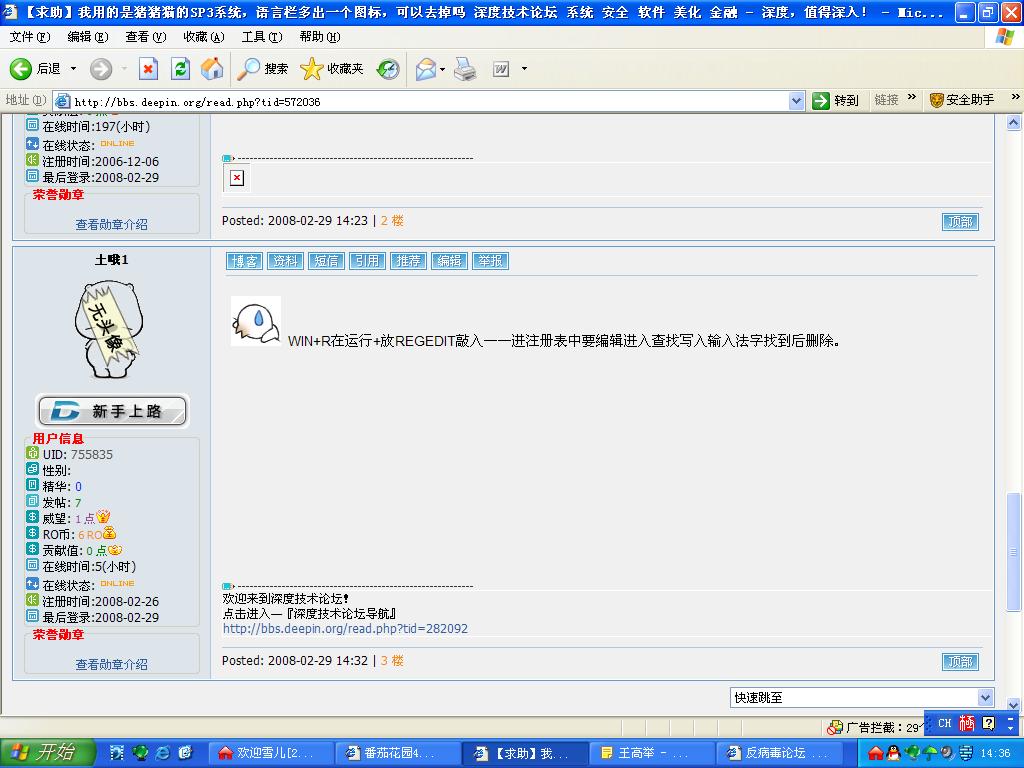Open mail options dropdown arrow

pyautogui.click(x=443, y=69)
